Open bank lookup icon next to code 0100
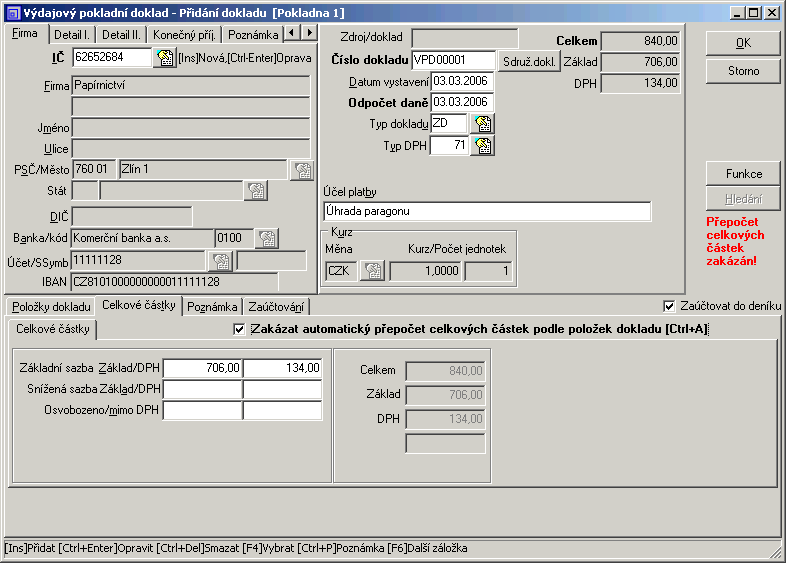 (267, 238)
